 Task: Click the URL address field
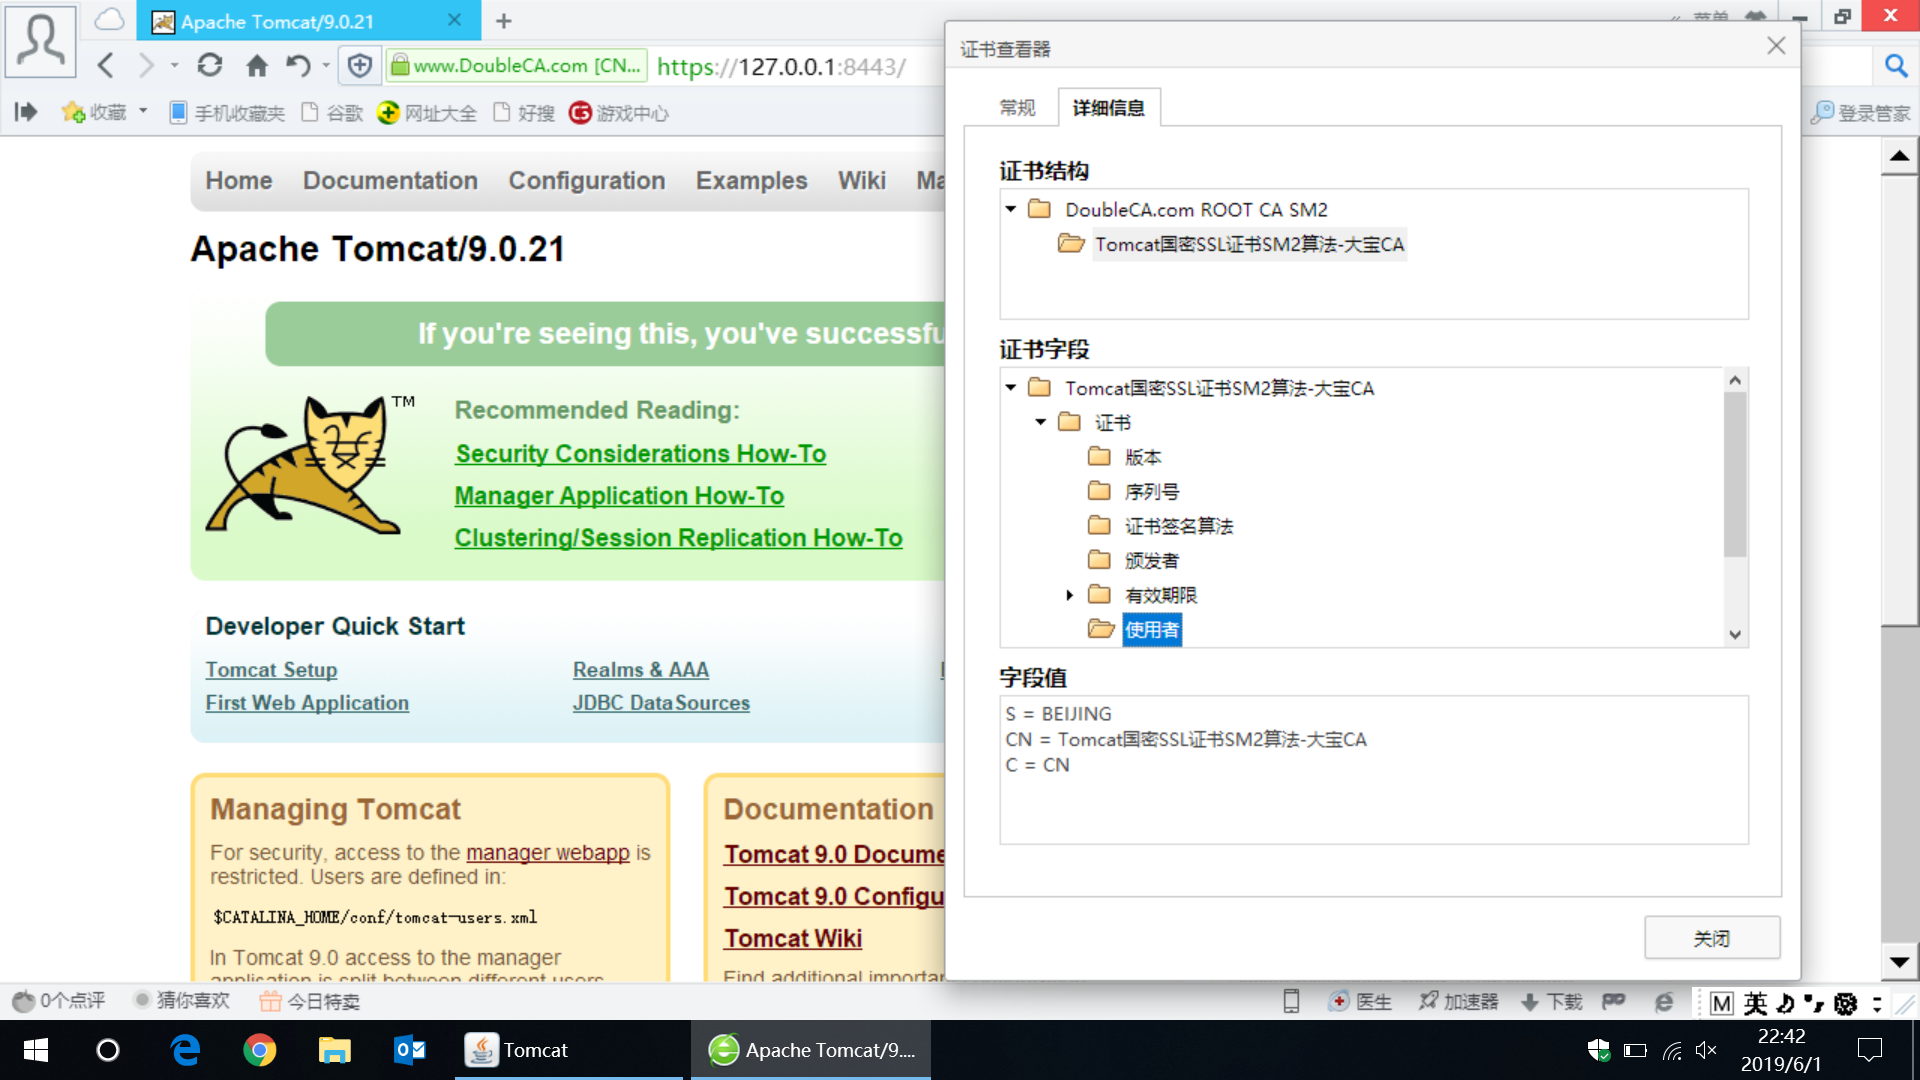tap(780, 66)
